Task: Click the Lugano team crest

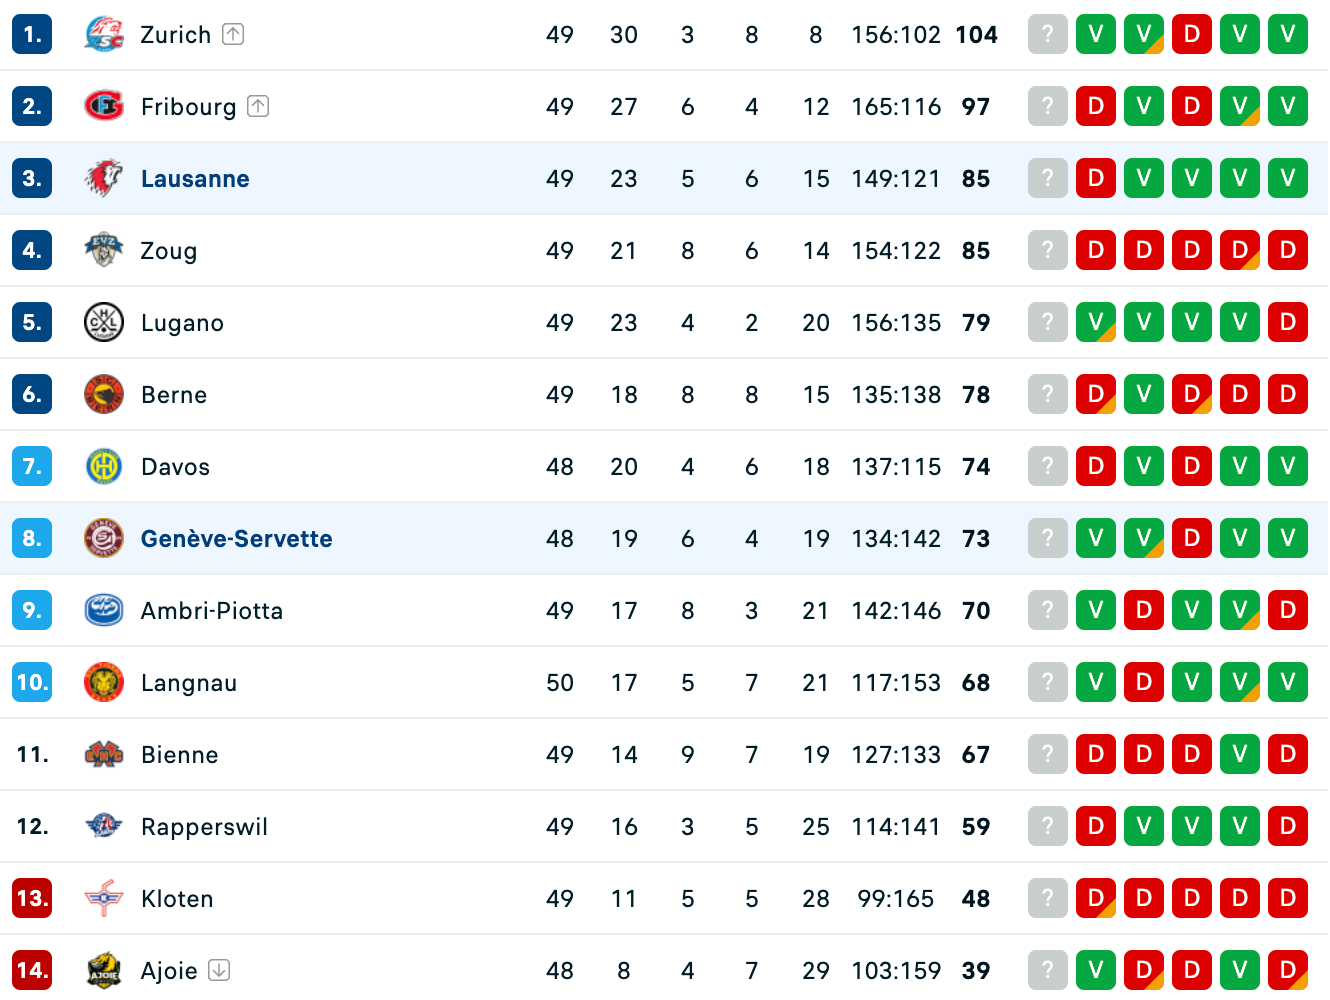Action: [104, 323]
